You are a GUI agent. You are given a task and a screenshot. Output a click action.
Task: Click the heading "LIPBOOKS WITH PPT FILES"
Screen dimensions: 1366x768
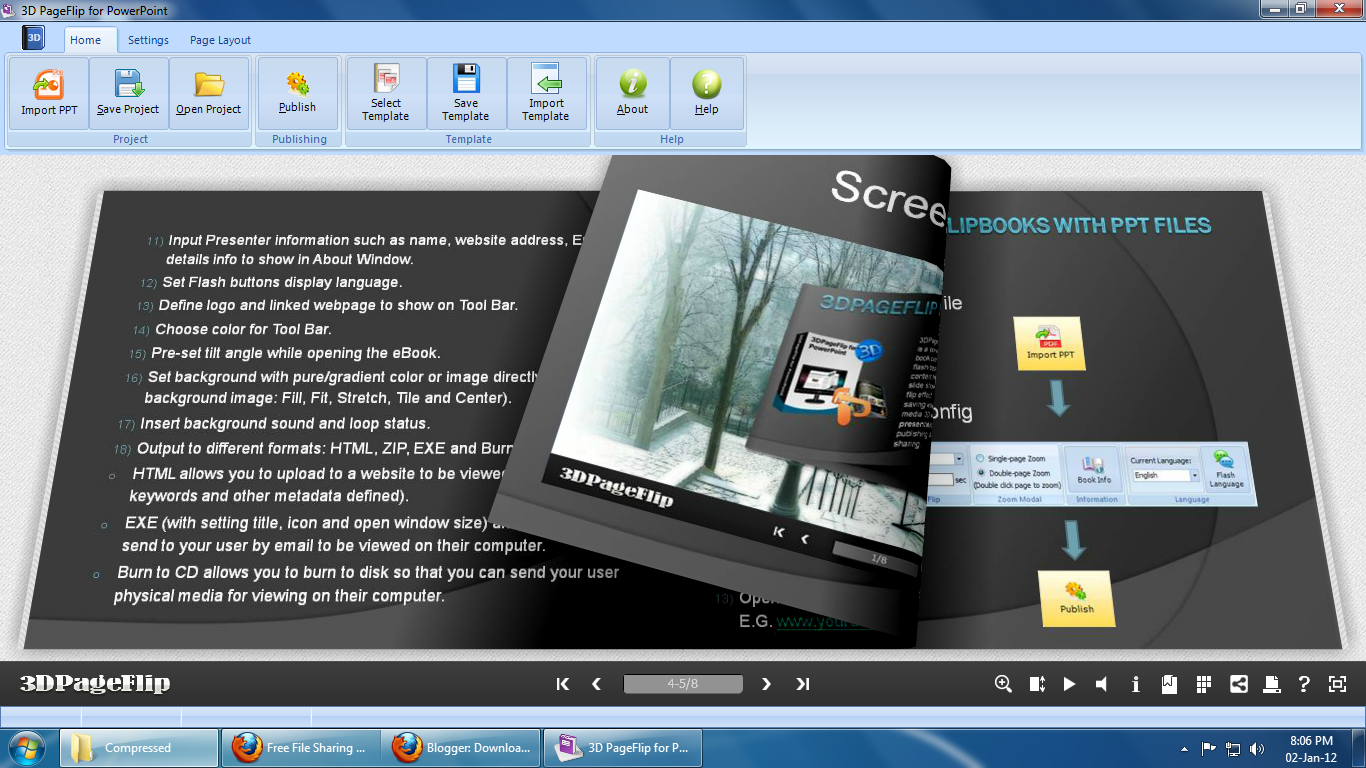pyautogui.click(x=1079, y=226)
